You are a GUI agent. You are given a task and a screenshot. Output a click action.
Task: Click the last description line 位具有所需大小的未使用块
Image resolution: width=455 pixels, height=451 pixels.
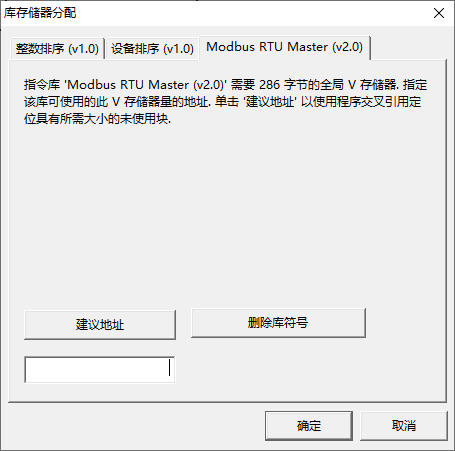point(97,119)
